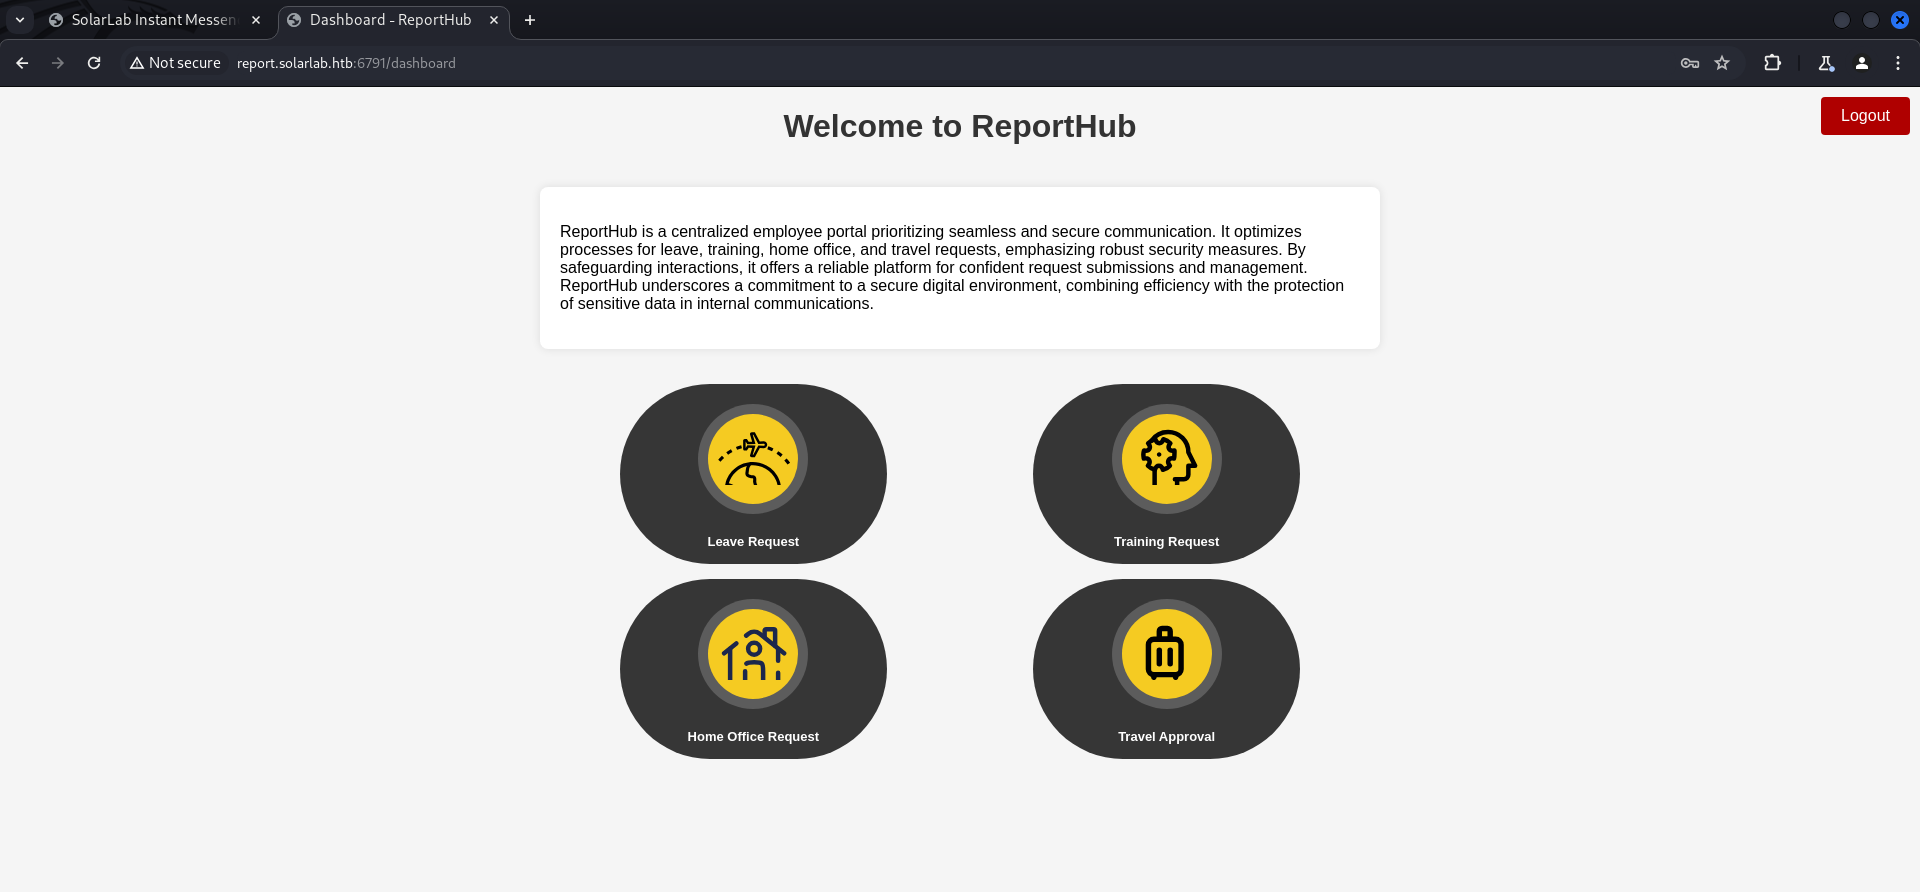
Task: Open the saved passwords key icon
Action: pyautogui.click(x=1690, y=63)
